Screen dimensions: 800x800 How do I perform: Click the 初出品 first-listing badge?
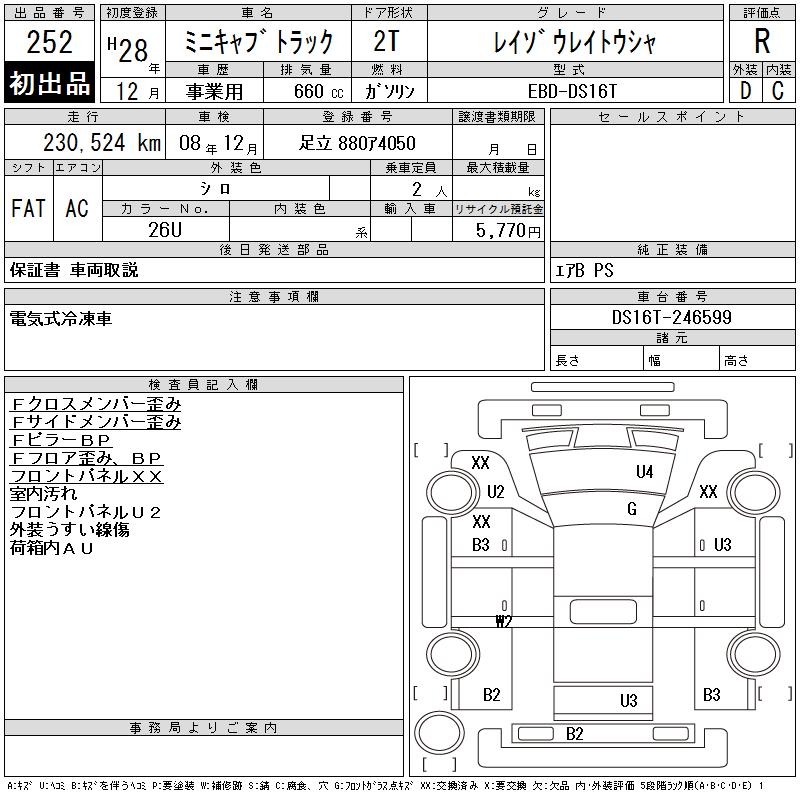(50, 84)
